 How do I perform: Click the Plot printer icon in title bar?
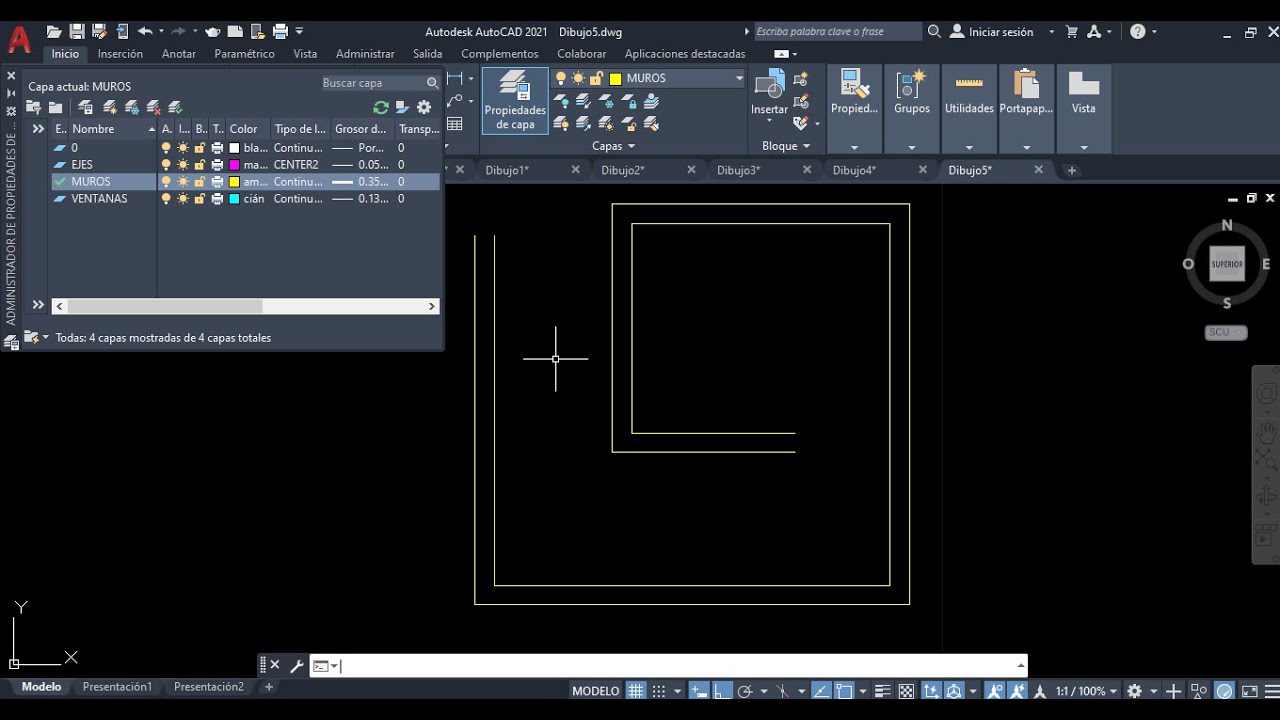(281, 32)
